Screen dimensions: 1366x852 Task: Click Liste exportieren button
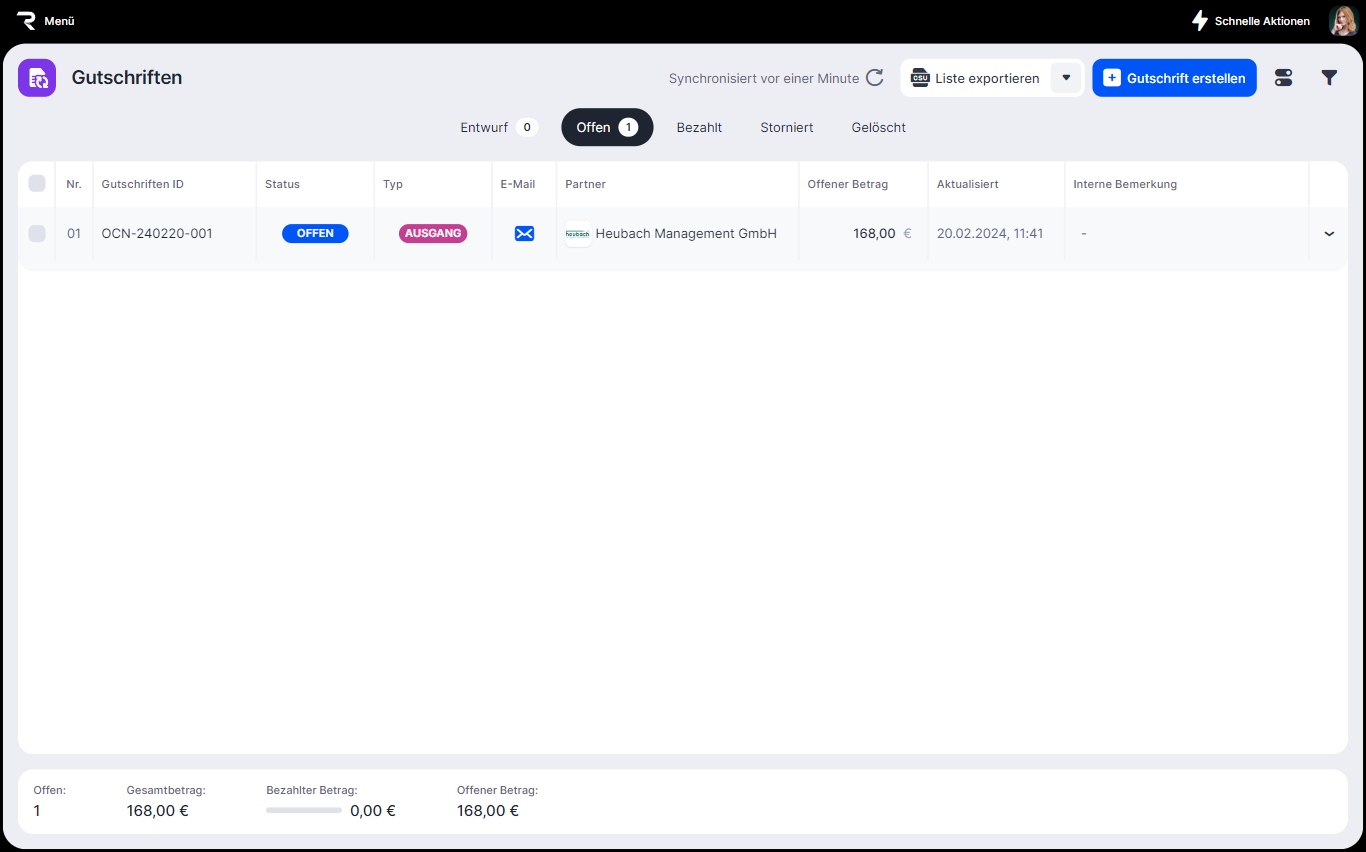(x=975, y=78)
